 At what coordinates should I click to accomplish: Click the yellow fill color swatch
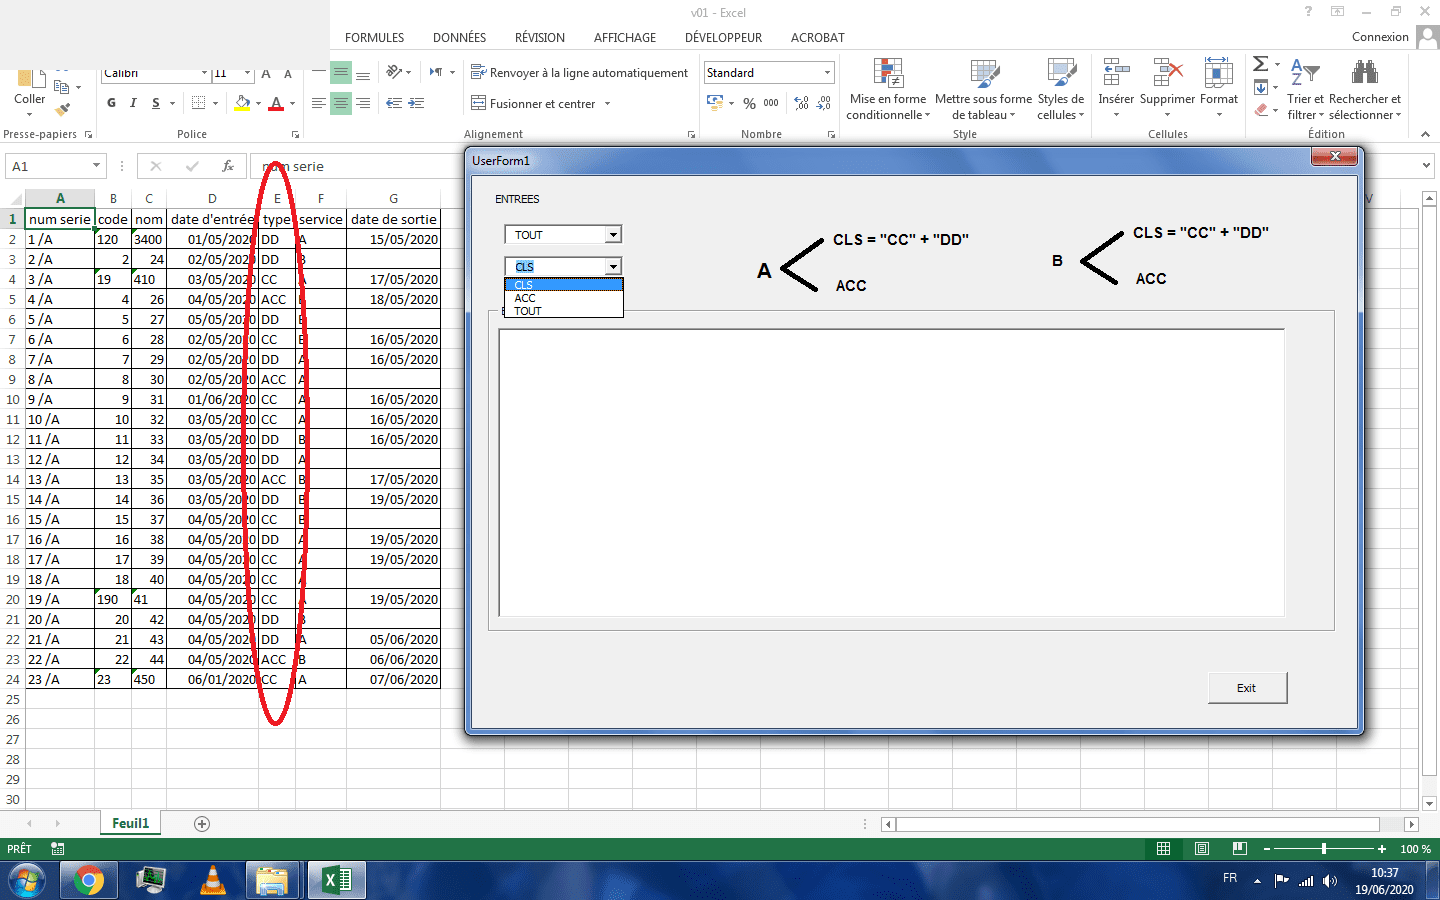(x=242, y=103)
